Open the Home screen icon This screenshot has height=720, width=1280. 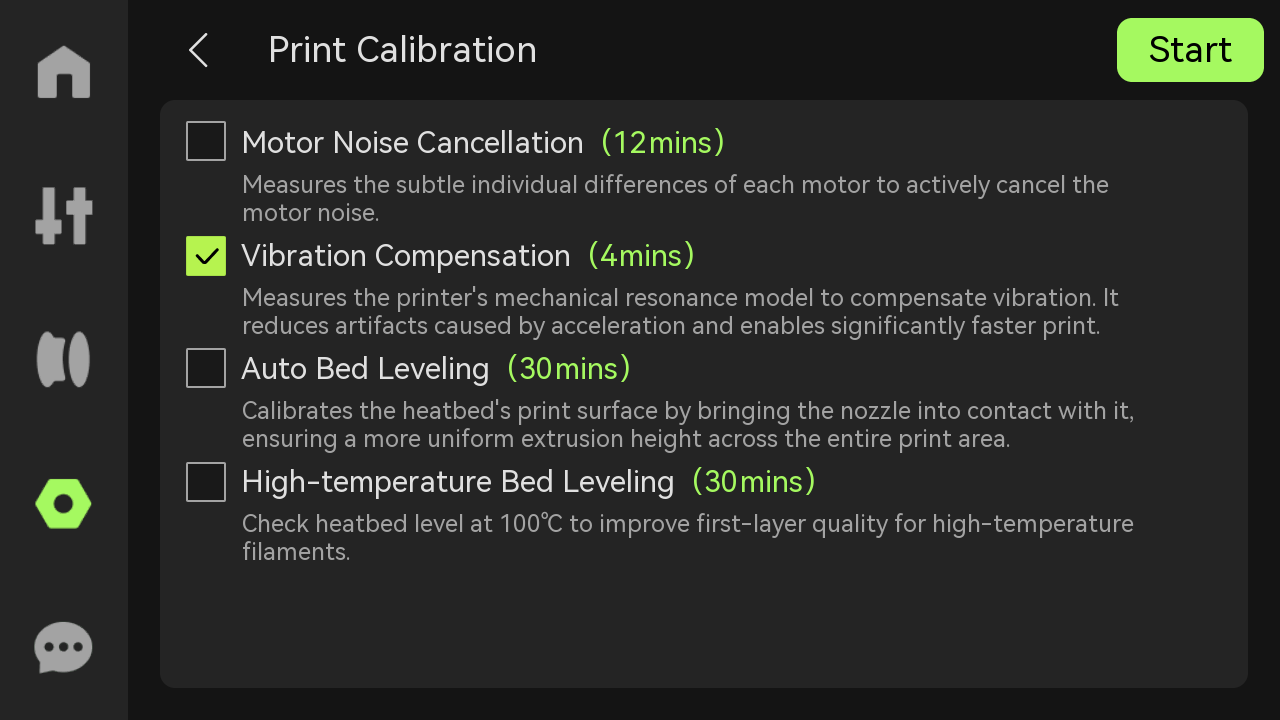pyautogui.click(x=64, y=72)
